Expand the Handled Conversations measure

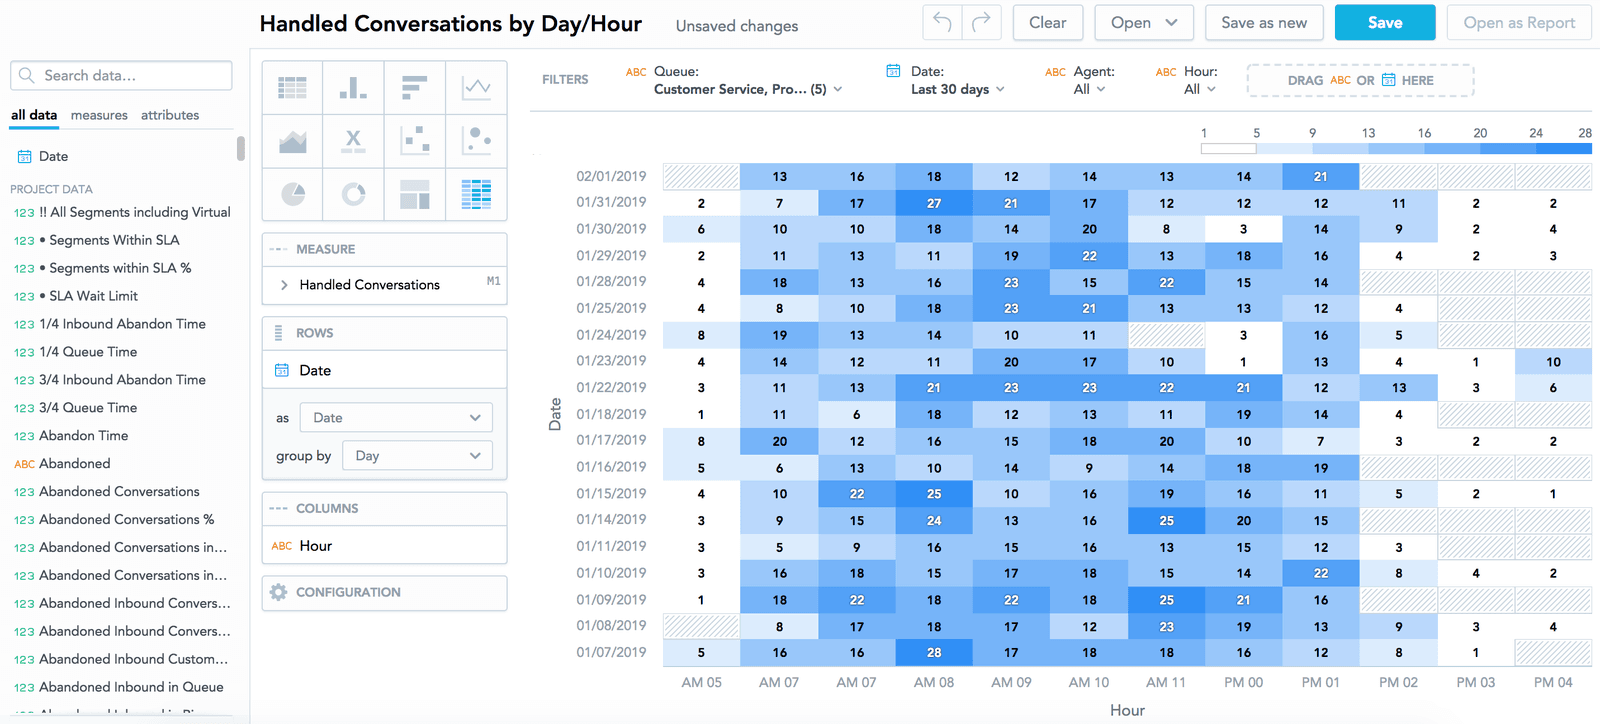(284, 285)
